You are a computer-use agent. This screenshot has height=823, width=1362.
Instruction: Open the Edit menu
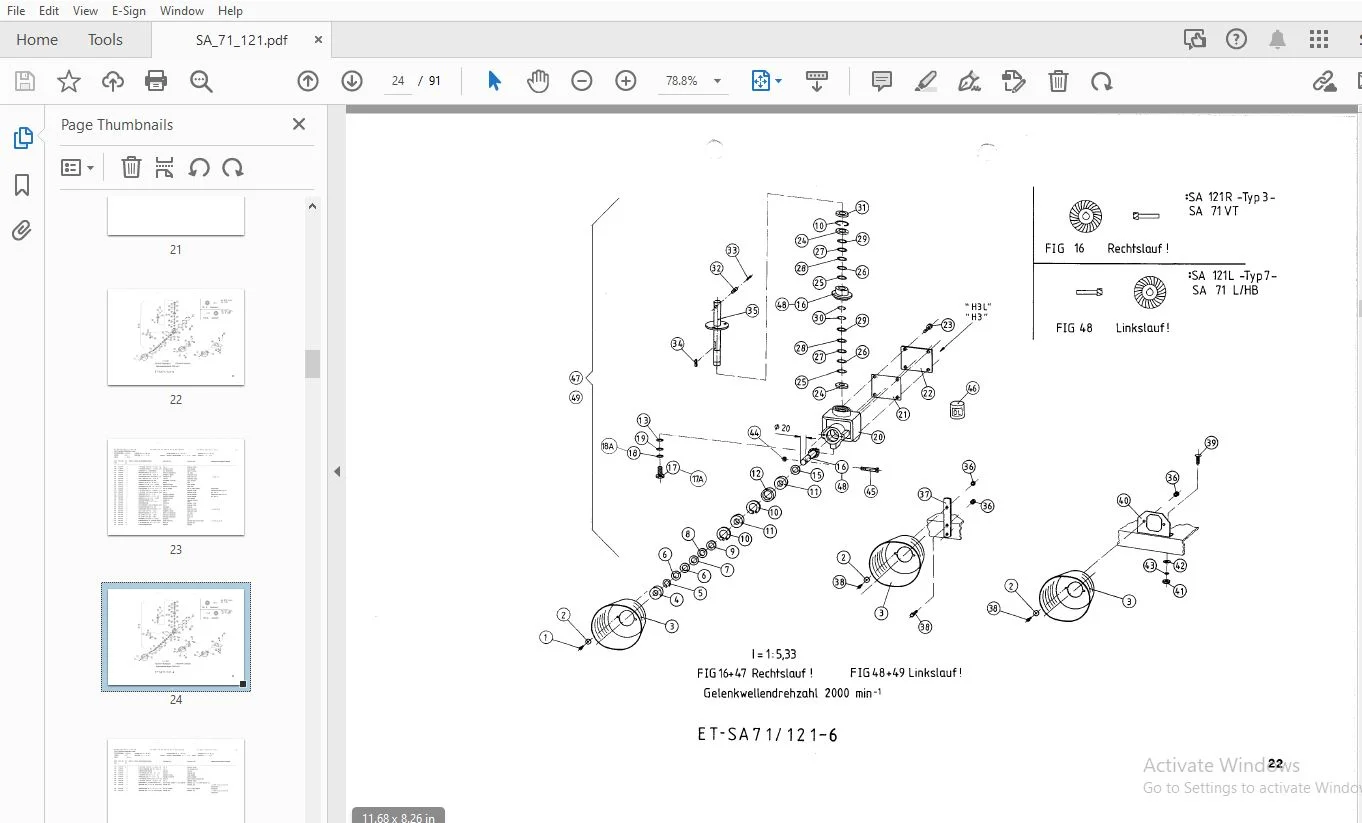pyautogui.click(x=49, y=11)
